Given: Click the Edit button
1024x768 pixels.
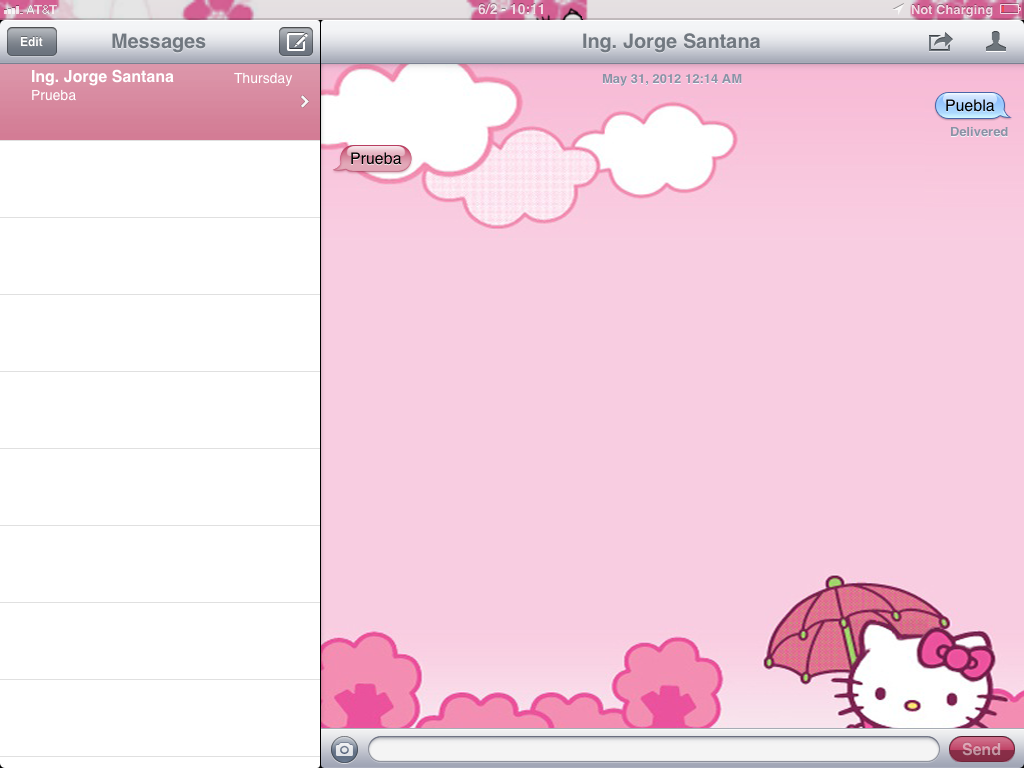Looking at the screenshot, I should (31, 42).
